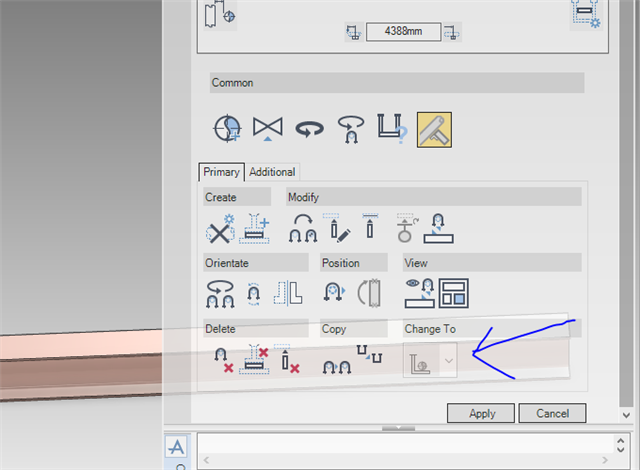Click the panel scrollbar down arrow
The width and height of the screenshot is (640, 470).
[x=627, y=415]
